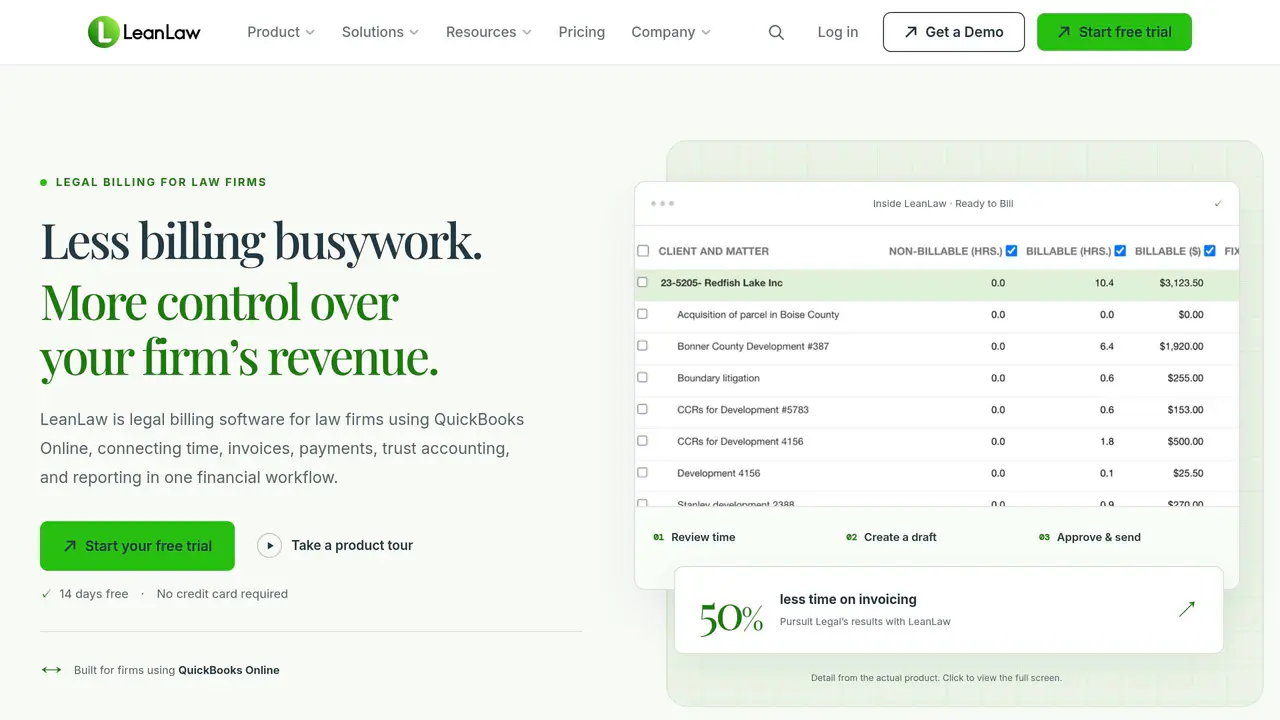1280x720 pixels.
Task: Click the three-dot window icon in product preview
Action: 662,203
